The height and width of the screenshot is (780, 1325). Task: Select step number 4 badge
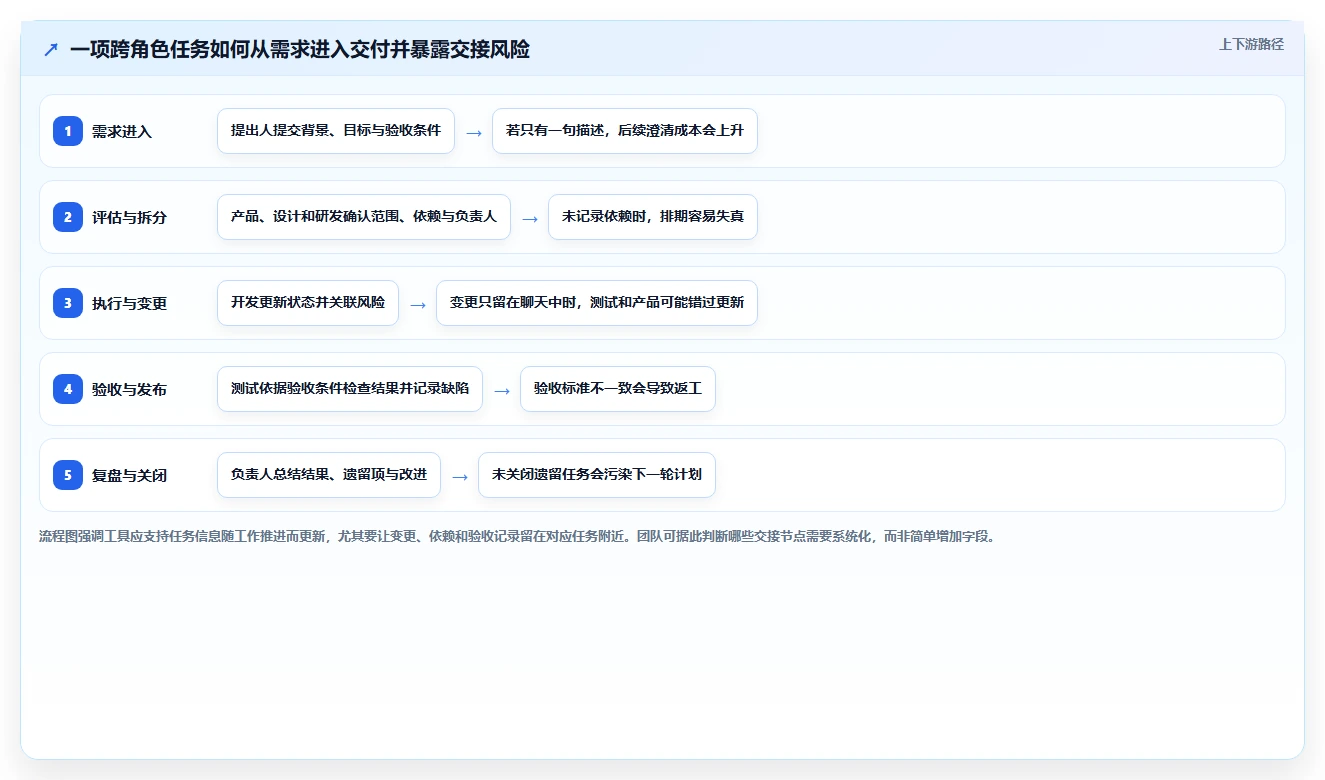68,389
